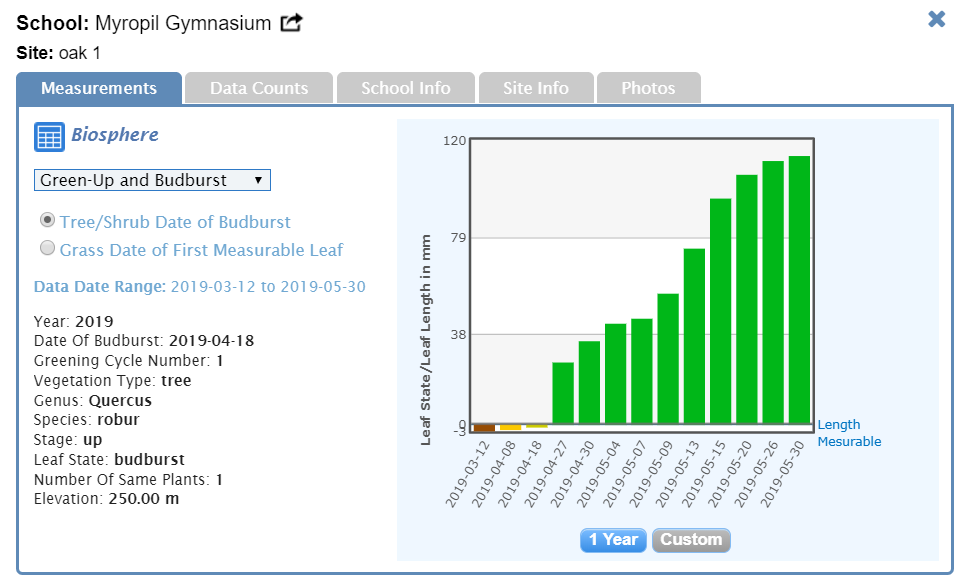
Task: Click the Length Mesurable legend label
Action: (849, 433)
